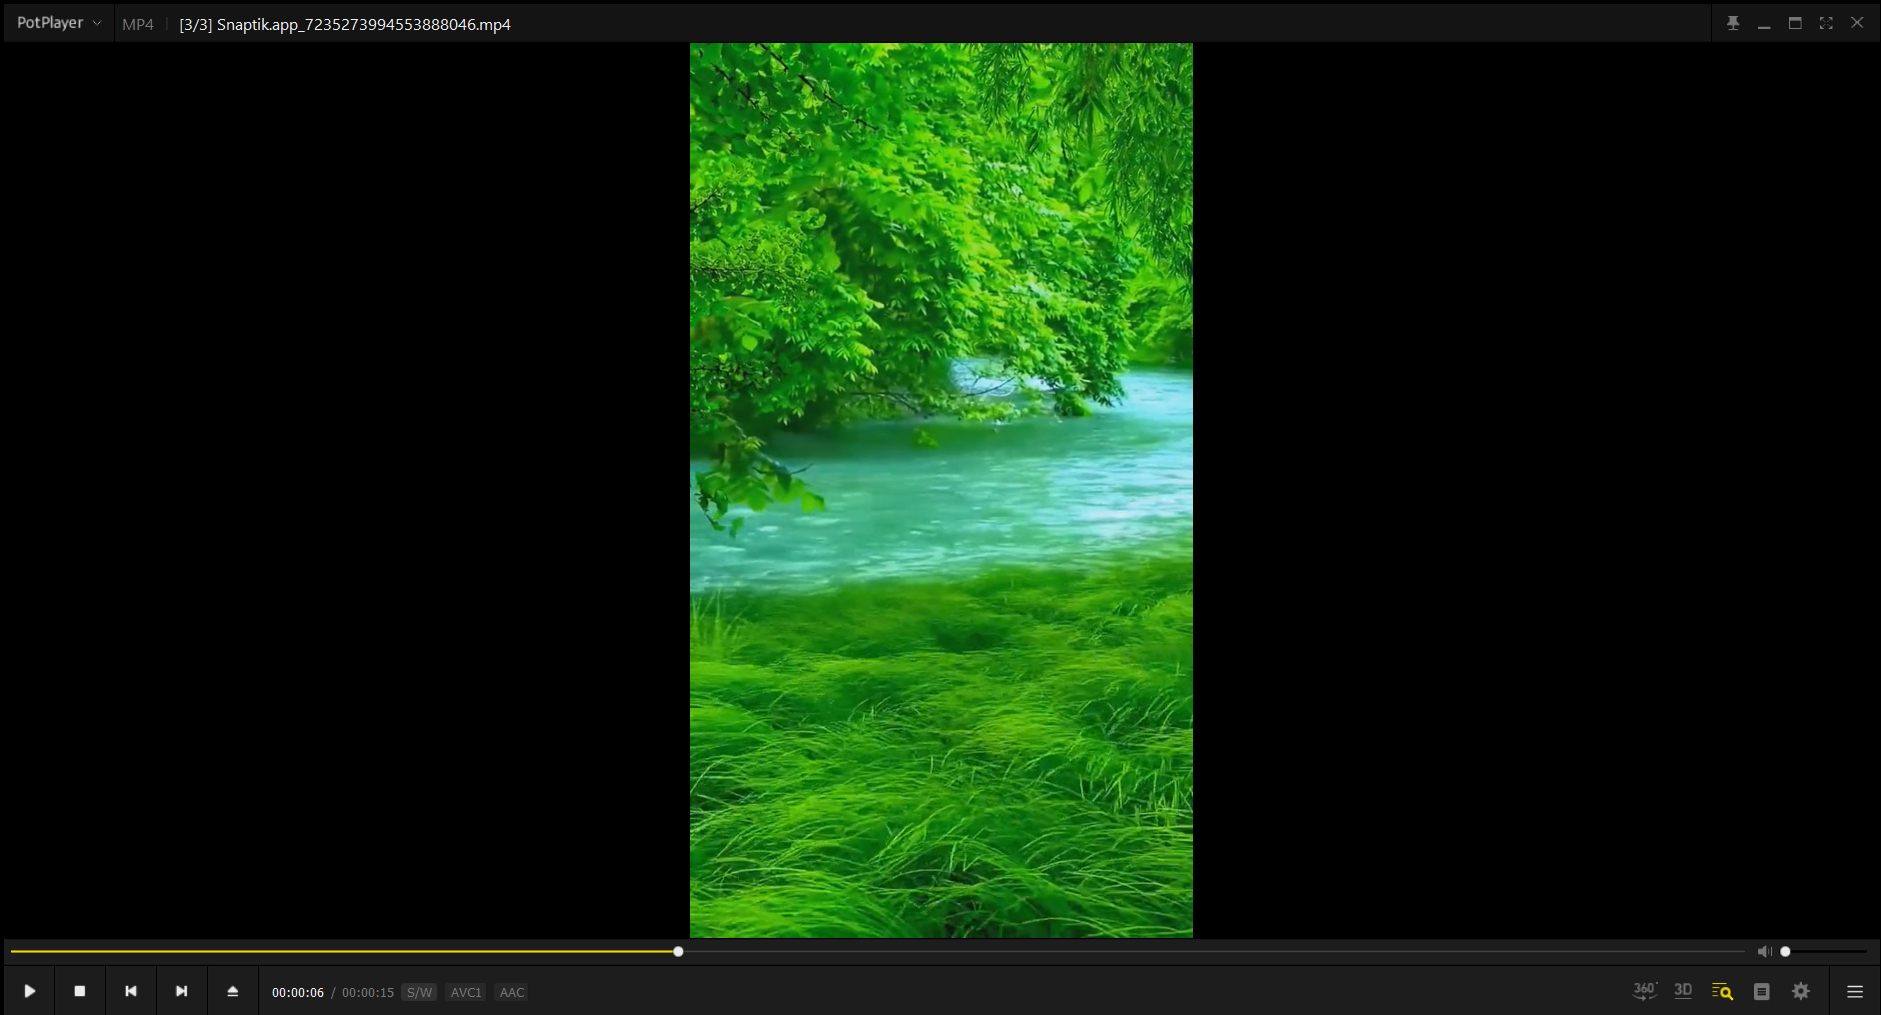Click the Play button

point(30,991)
